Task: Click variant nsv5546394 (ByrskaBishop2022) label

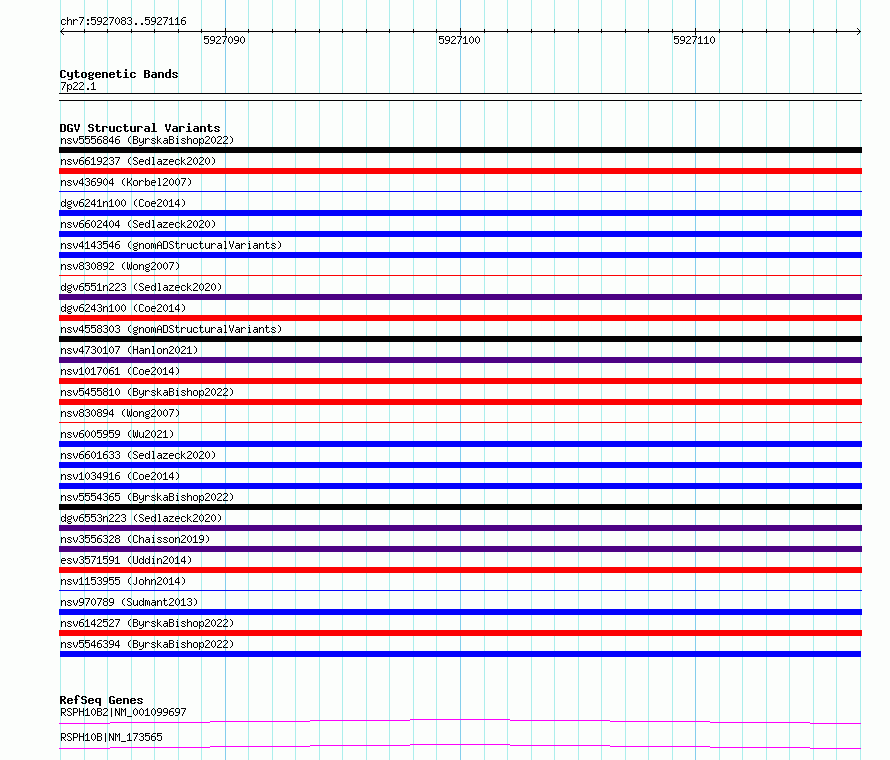Action: coord(147,644)
